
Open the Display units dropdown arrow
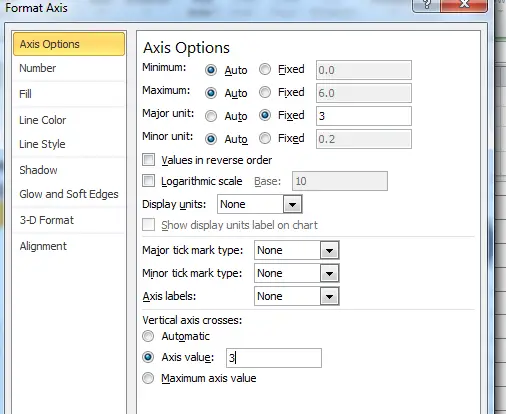pyautogui.click(x=292, y=204)
